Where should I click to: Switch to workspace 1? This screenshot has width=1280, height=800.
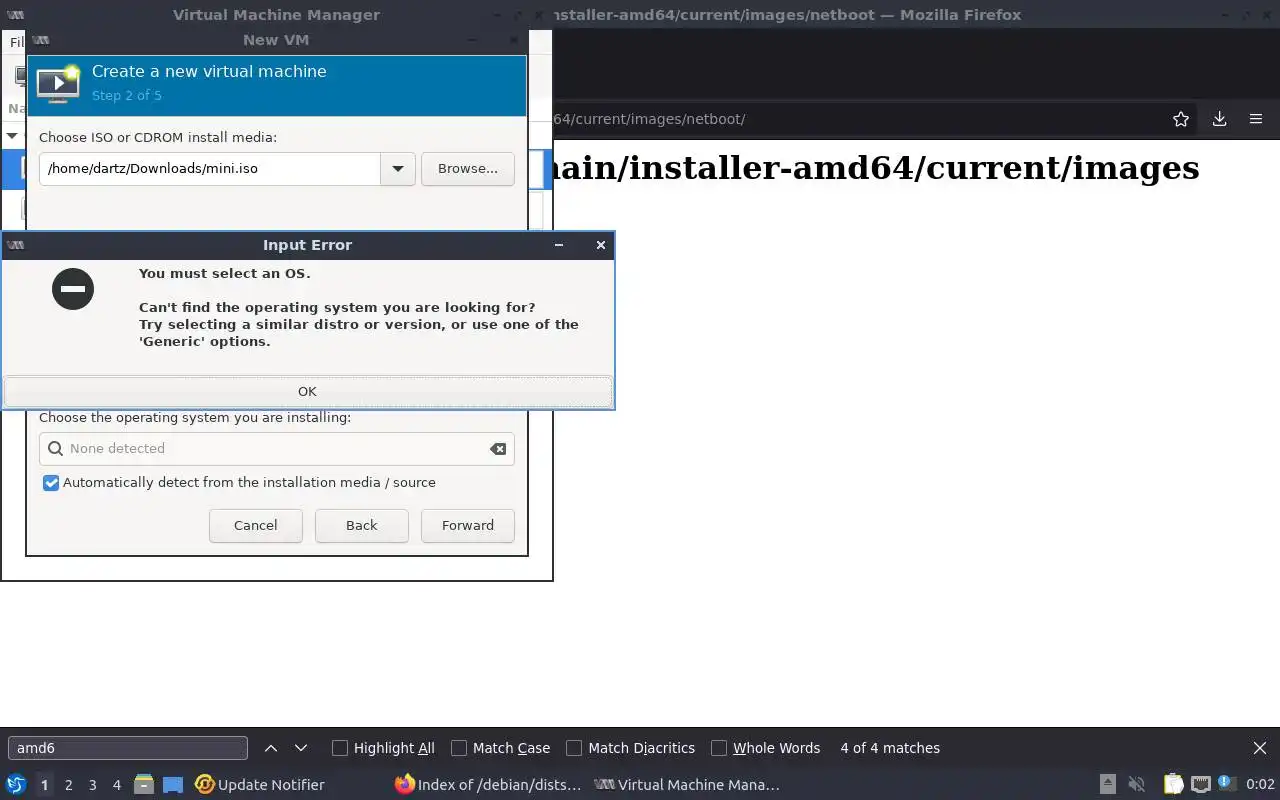pos(44,785)
